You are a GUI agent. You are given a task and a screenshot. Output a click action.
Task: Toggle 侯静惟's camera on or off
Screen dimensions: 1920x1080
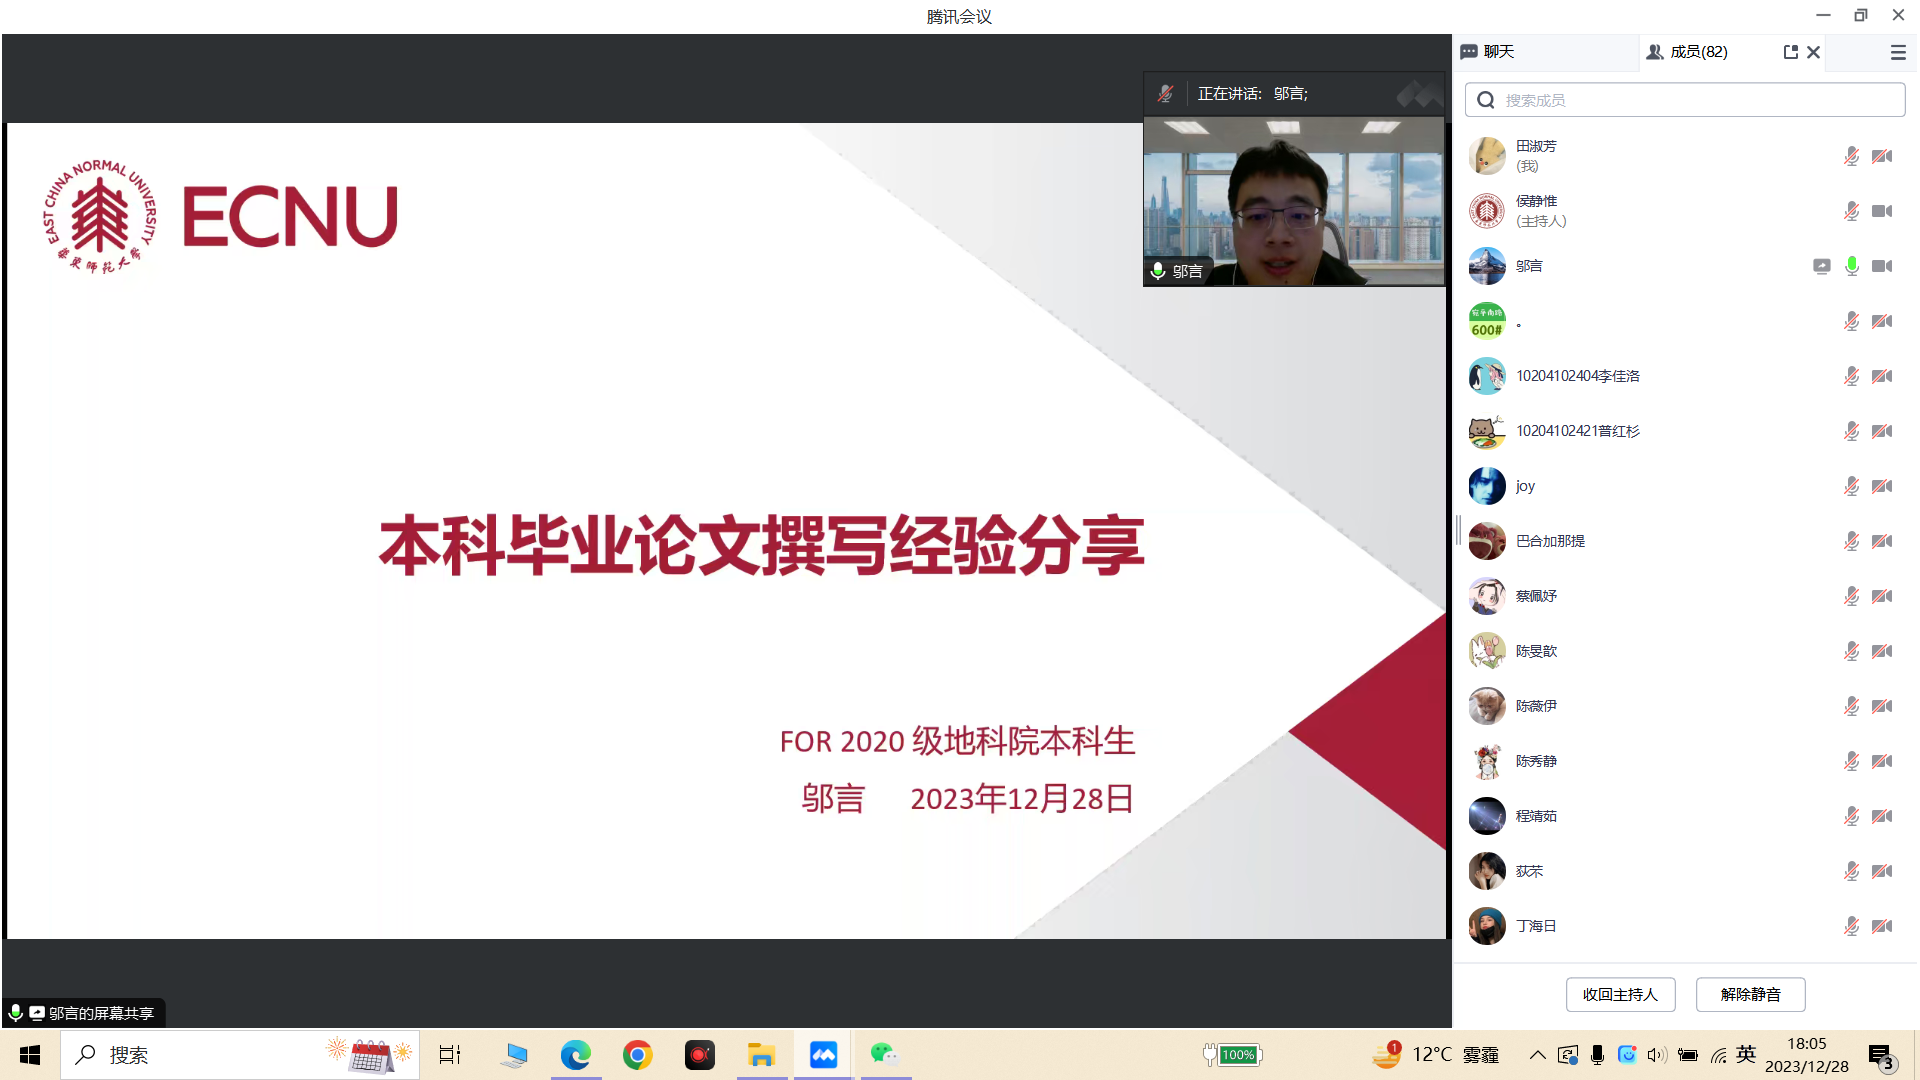1883,211
